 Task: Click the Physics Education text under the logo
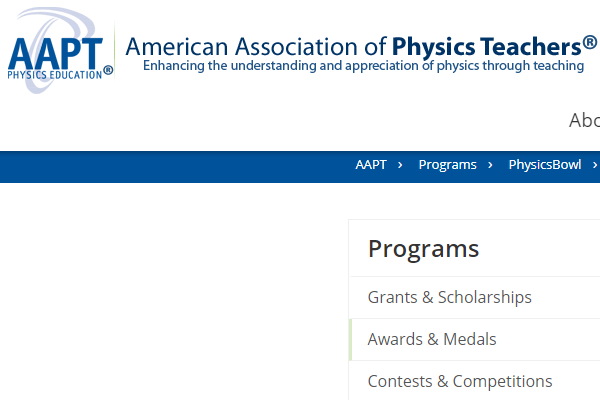click(55, 75)
